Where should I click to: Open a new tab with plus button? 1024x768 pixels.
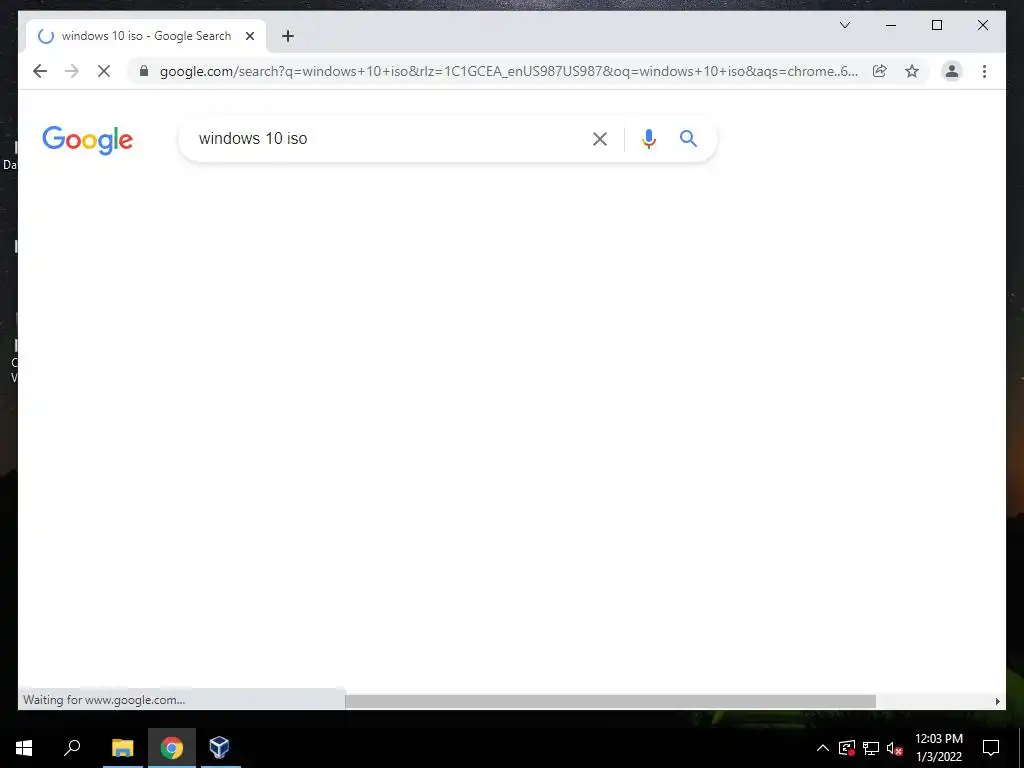[288, 36]
